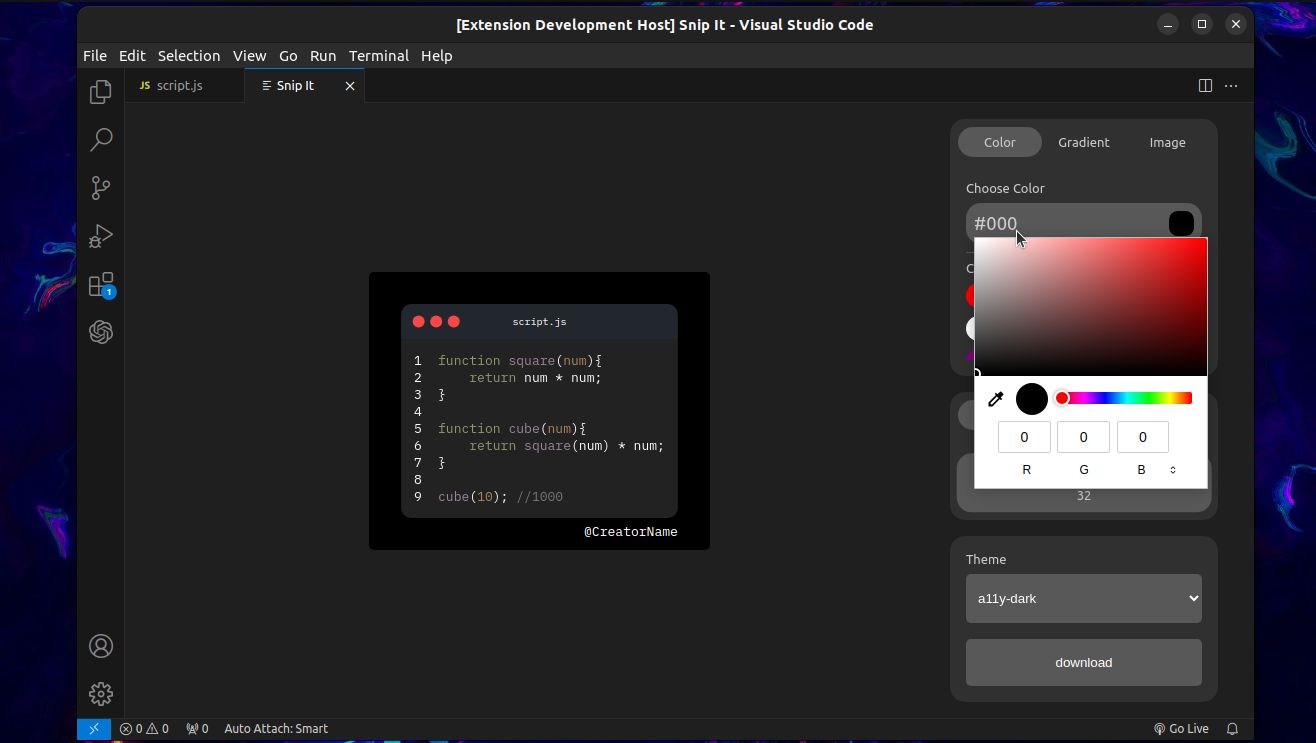Open the notifications bell

tap(1233, 729)
